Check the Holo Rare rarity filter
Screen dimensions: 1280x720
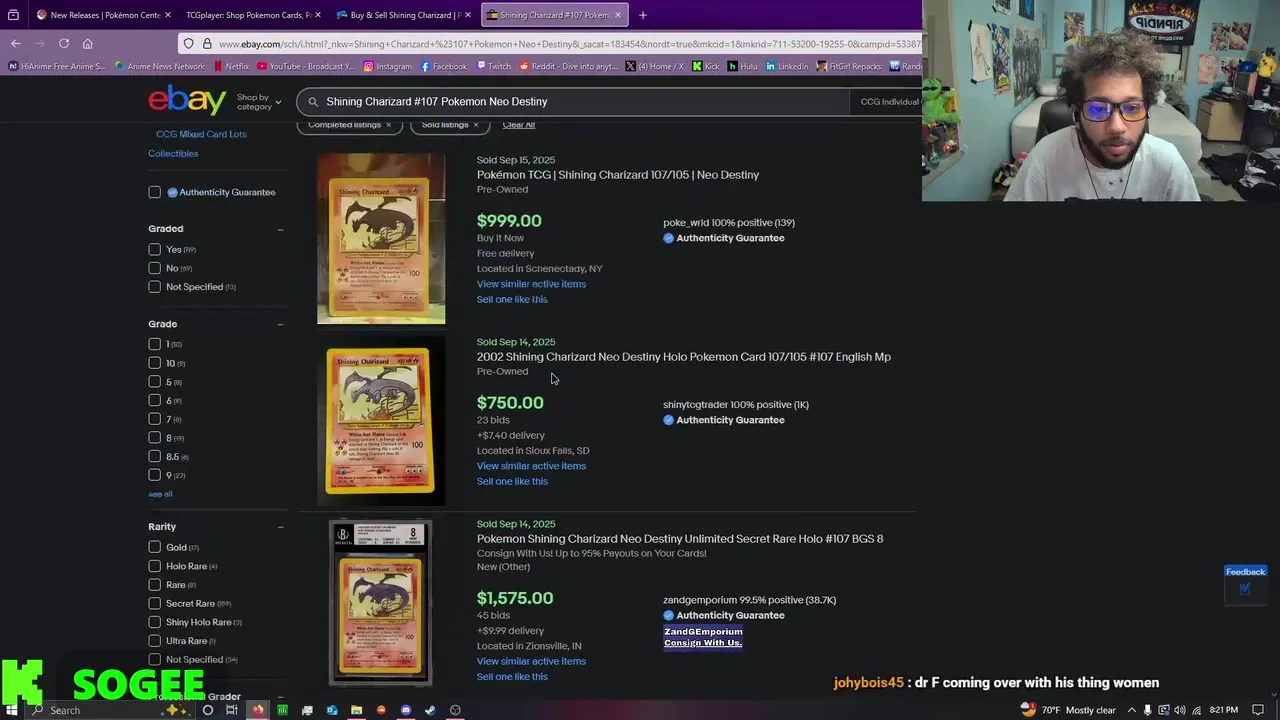(x=154, y=566)
